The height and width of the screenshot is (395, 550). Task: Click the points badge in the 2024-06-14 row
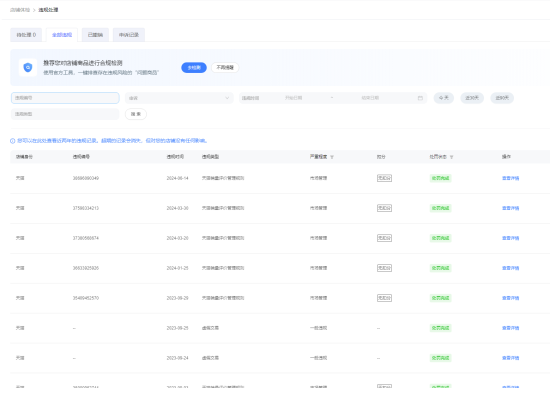coord(384,178)
